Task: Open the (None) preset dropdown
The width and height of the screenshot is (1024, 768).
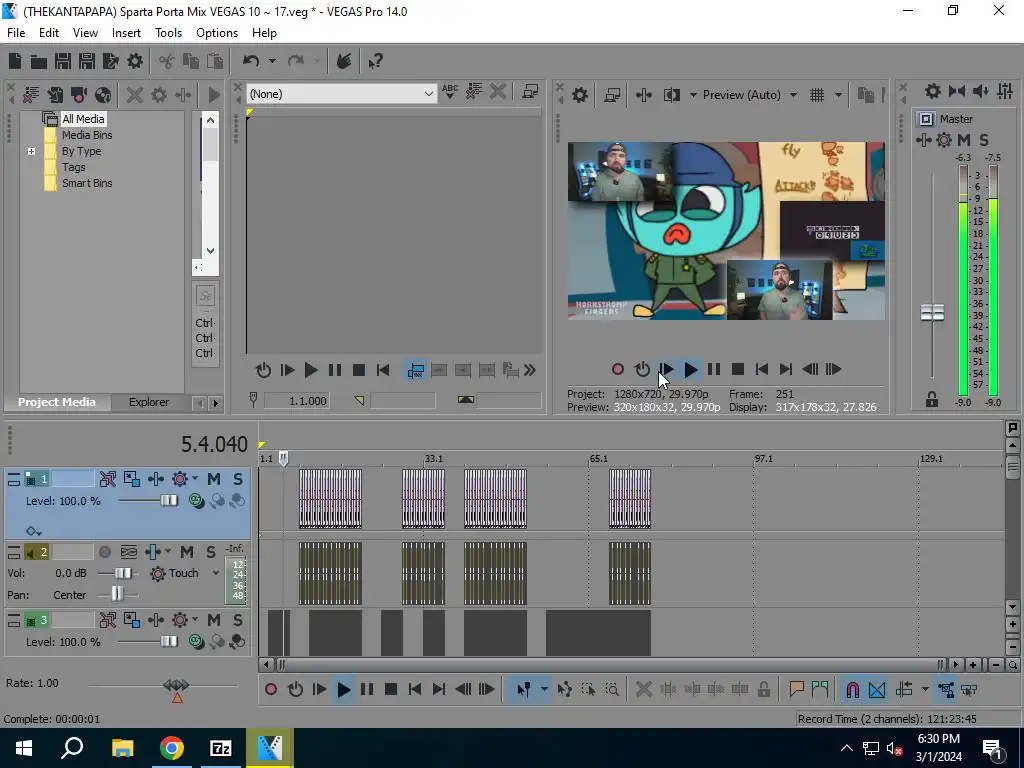Action: pos(428,94)
